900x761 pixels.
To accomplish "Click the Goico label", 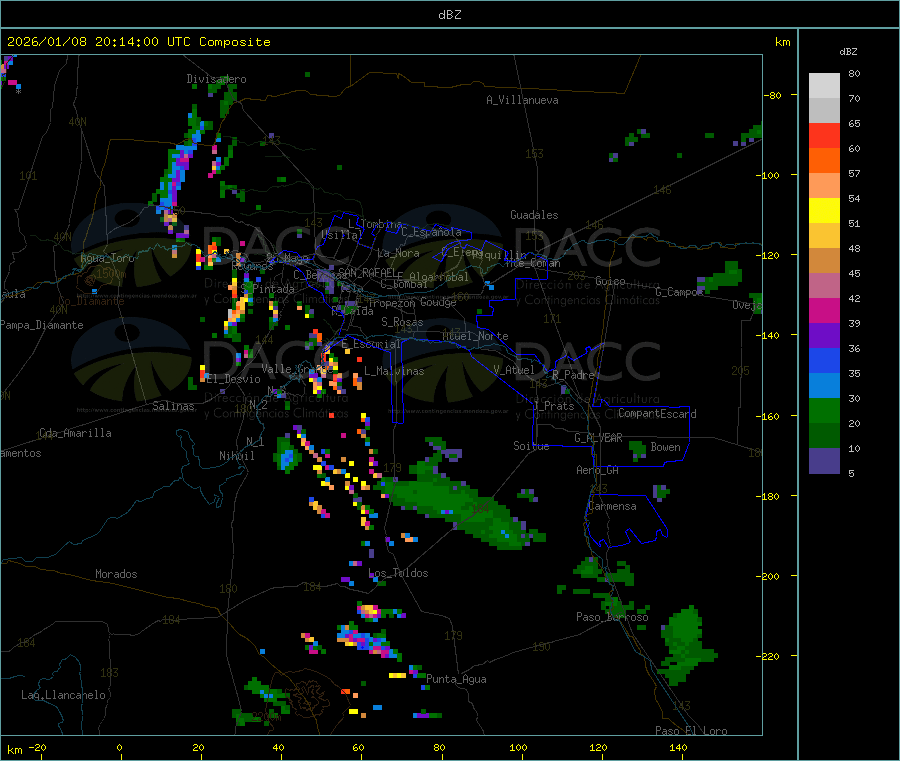I will [610, 281].
